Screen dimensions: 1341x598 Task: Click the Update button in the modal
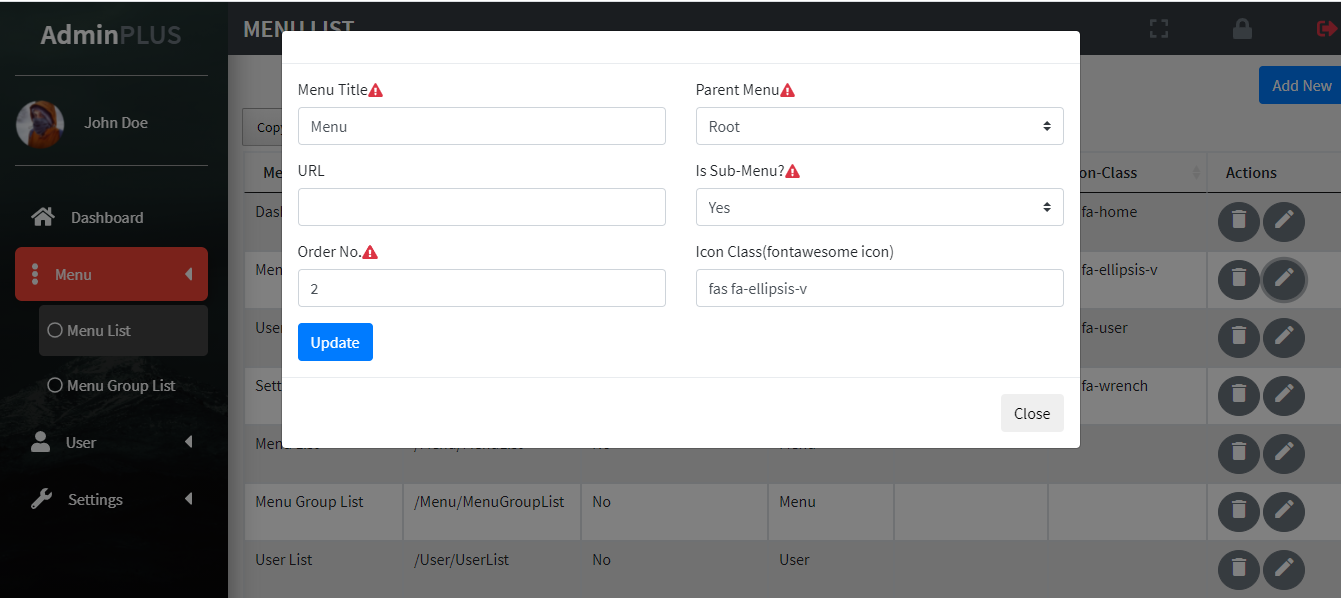point(335,342)
